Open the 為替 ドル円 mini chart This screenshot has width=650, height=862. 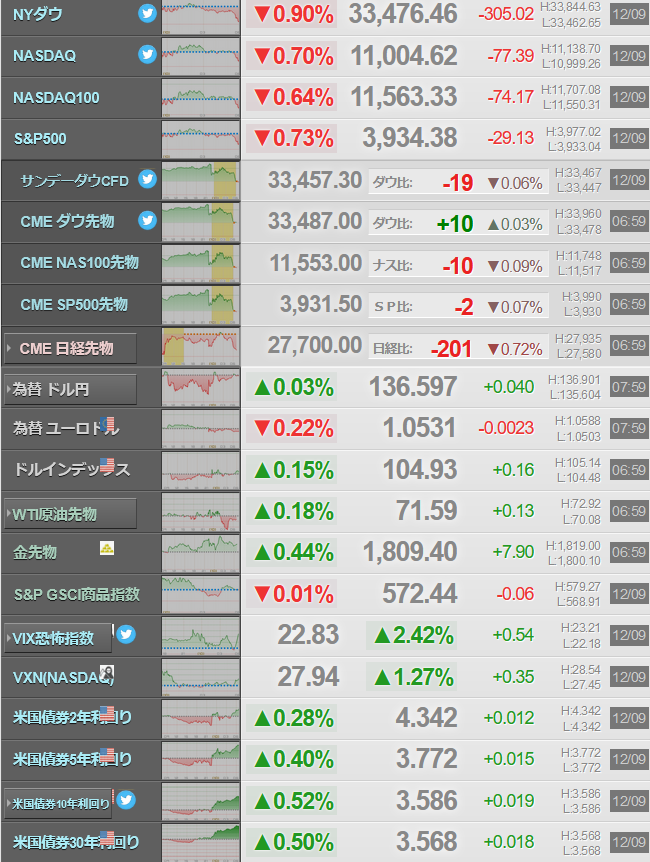point(201,388)
